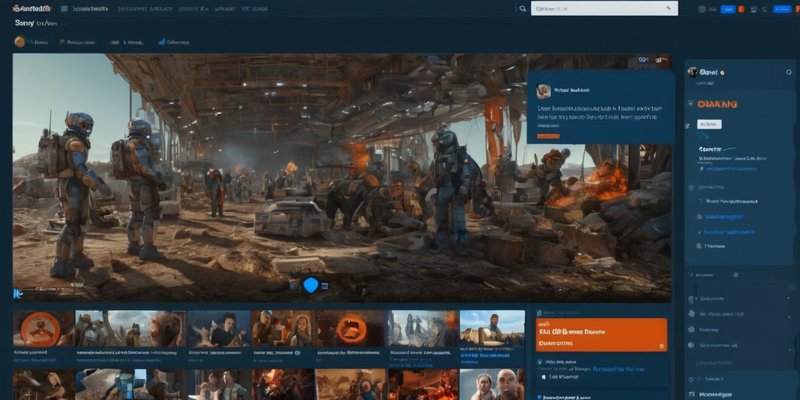Viewport: 800px width, 400px height.
Task: Toggle the white dot option under banner
Action: coord(542,376)
